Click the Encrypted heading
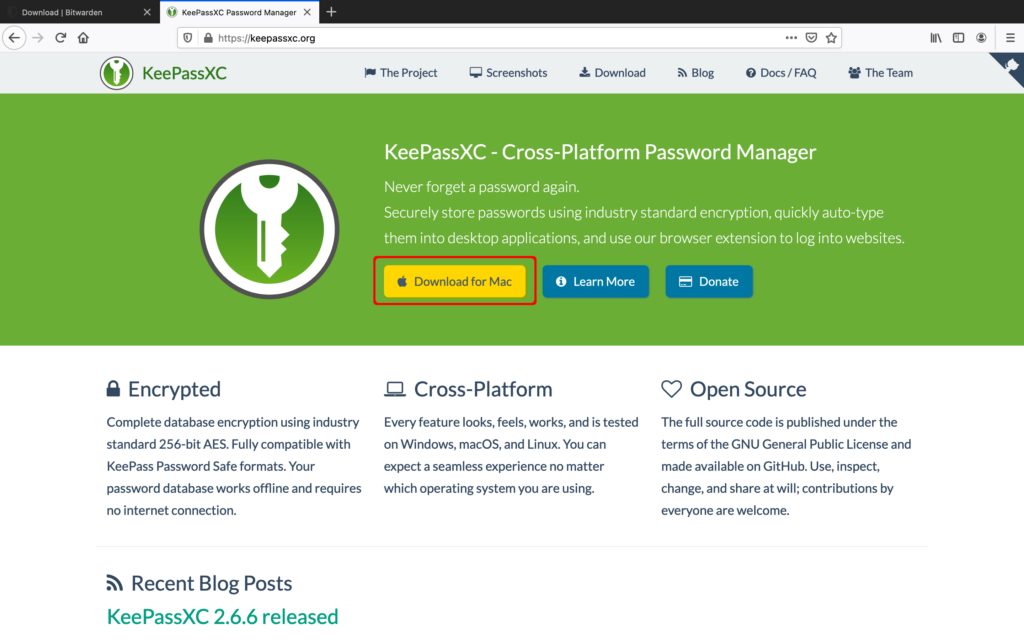 [x=174, y=389]
